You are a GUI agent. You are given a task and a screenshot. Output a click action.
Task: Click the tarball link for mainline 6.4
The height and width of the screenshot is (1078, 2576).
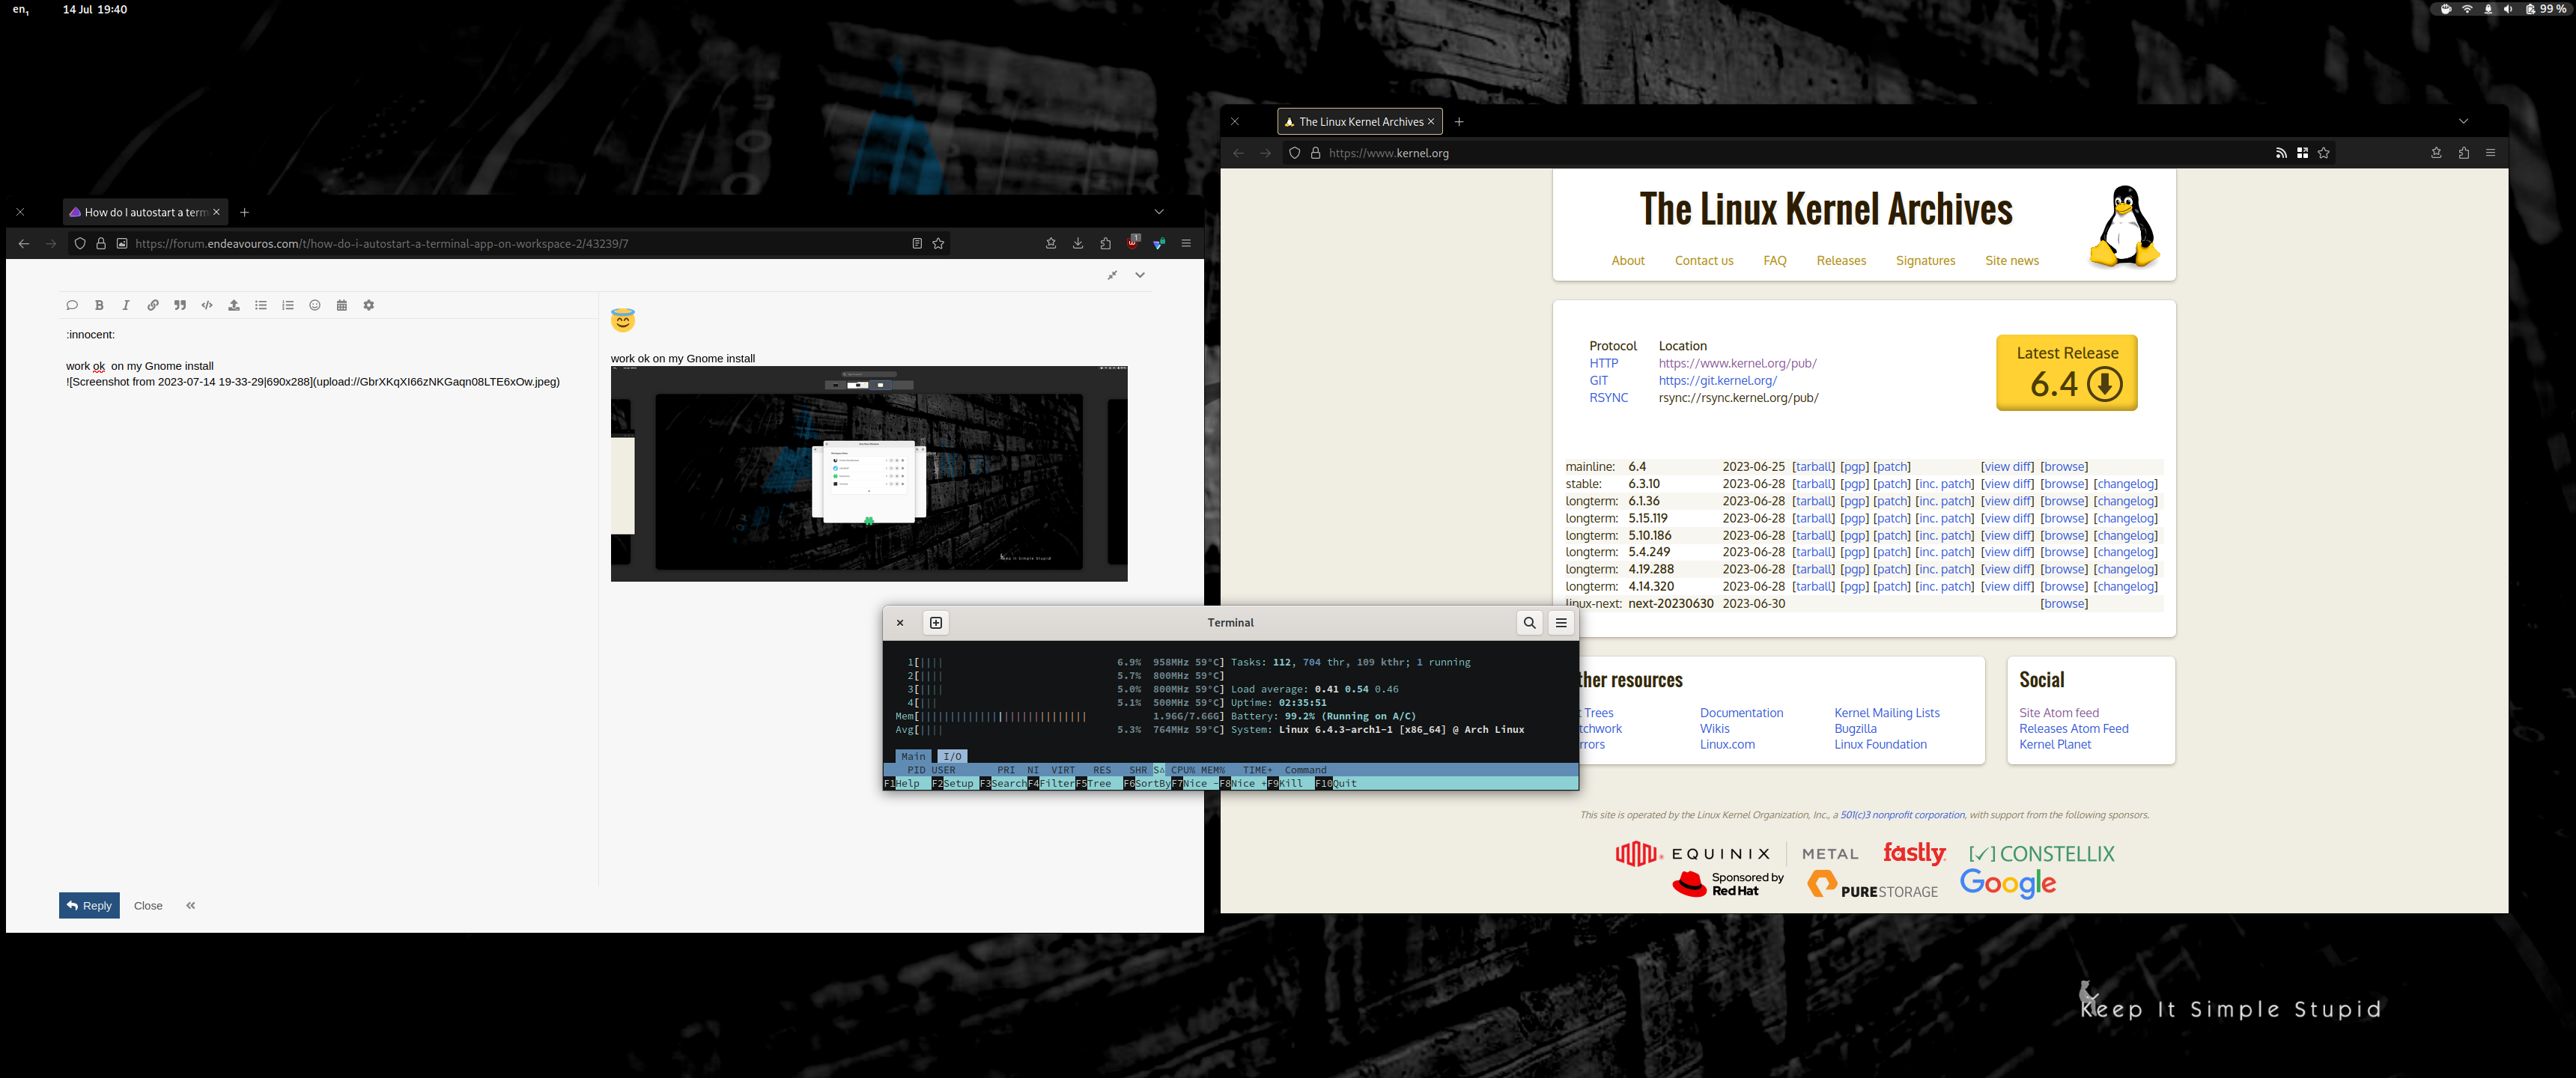pyautogui.click(x=1813, y=467)
